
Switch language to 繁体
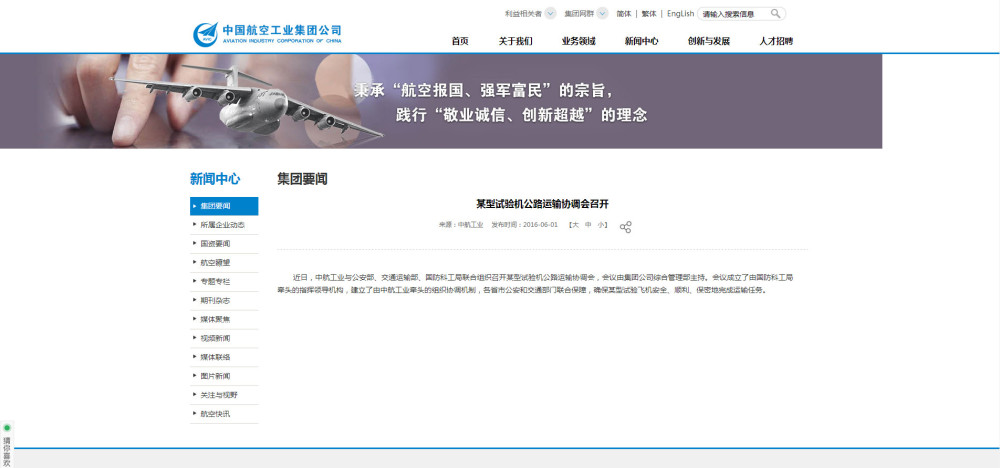click(649, 13)
